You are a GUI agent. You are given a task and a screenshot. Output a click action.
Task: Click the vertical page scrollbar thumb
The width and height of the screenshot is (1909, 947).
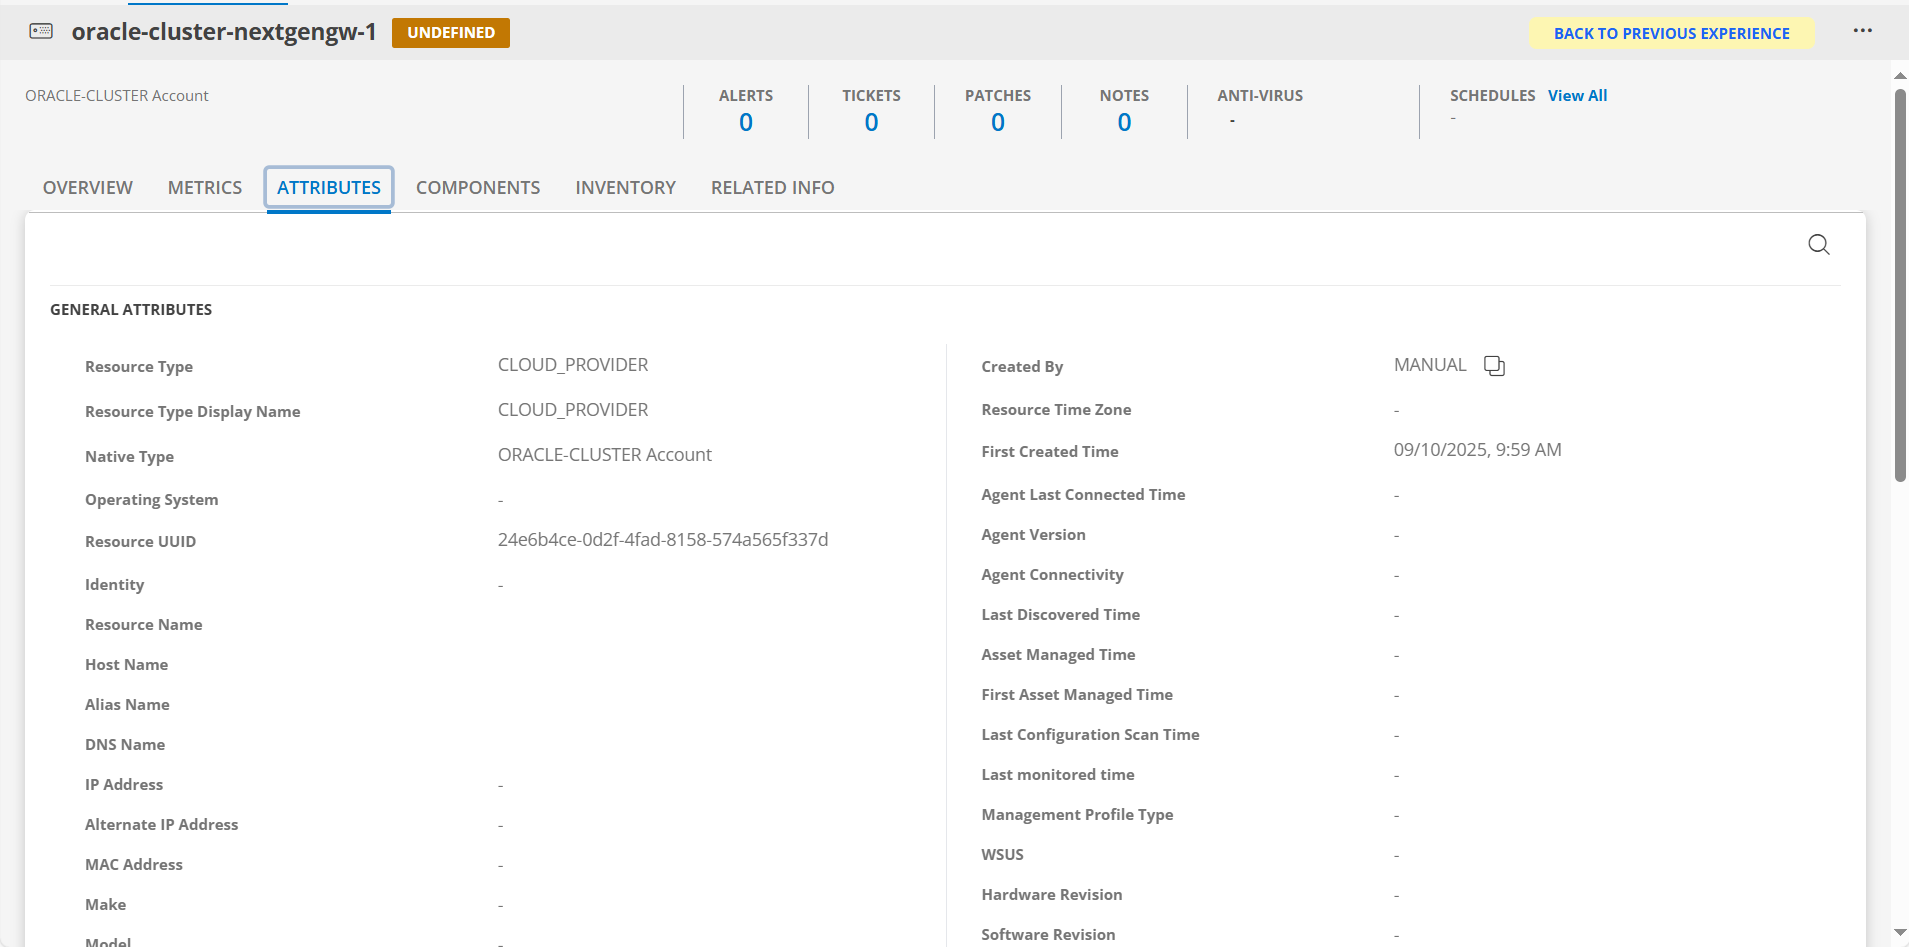click(1900, 285)
